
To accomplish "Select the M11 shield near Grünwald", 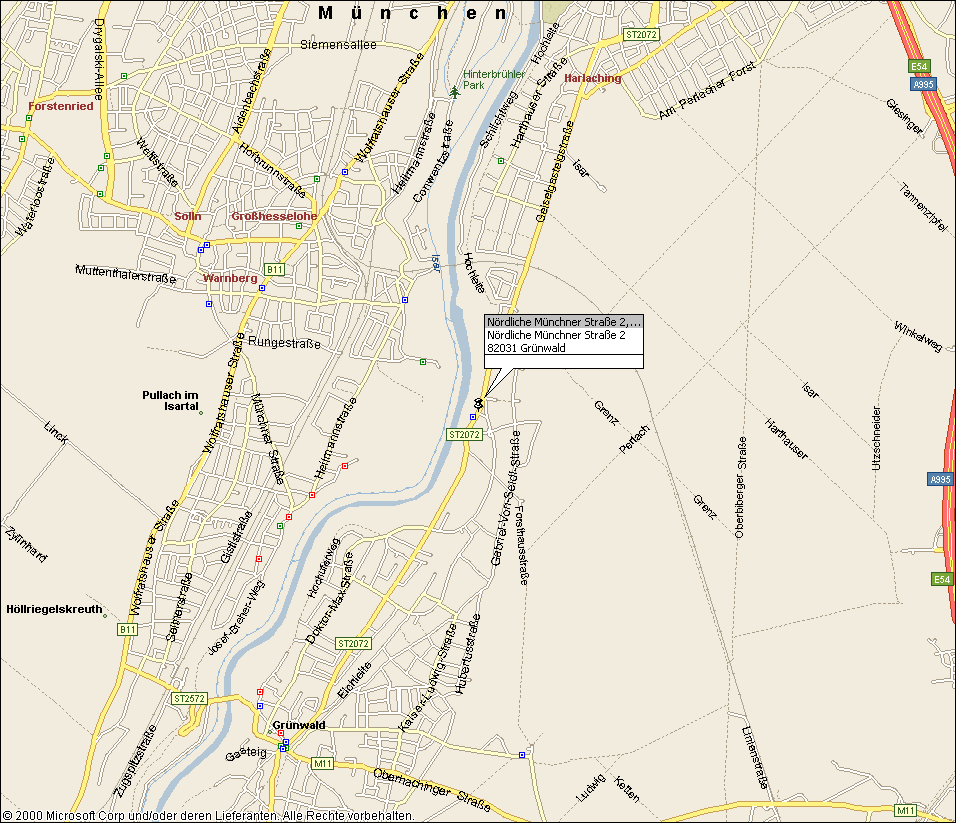I will pyautogui.click(x=323, y=764).
